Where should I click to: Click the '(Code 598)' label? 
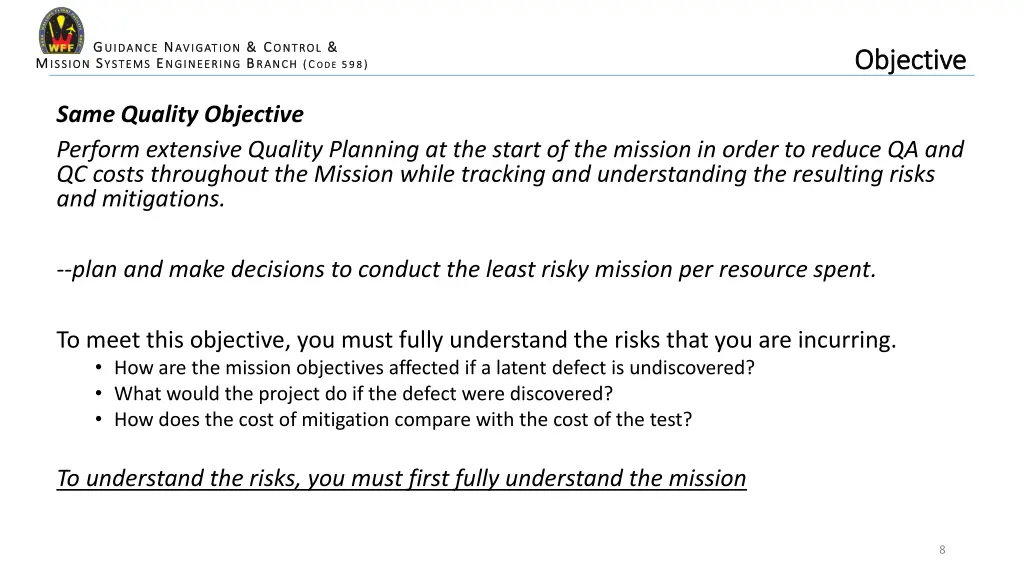point(335,64)
